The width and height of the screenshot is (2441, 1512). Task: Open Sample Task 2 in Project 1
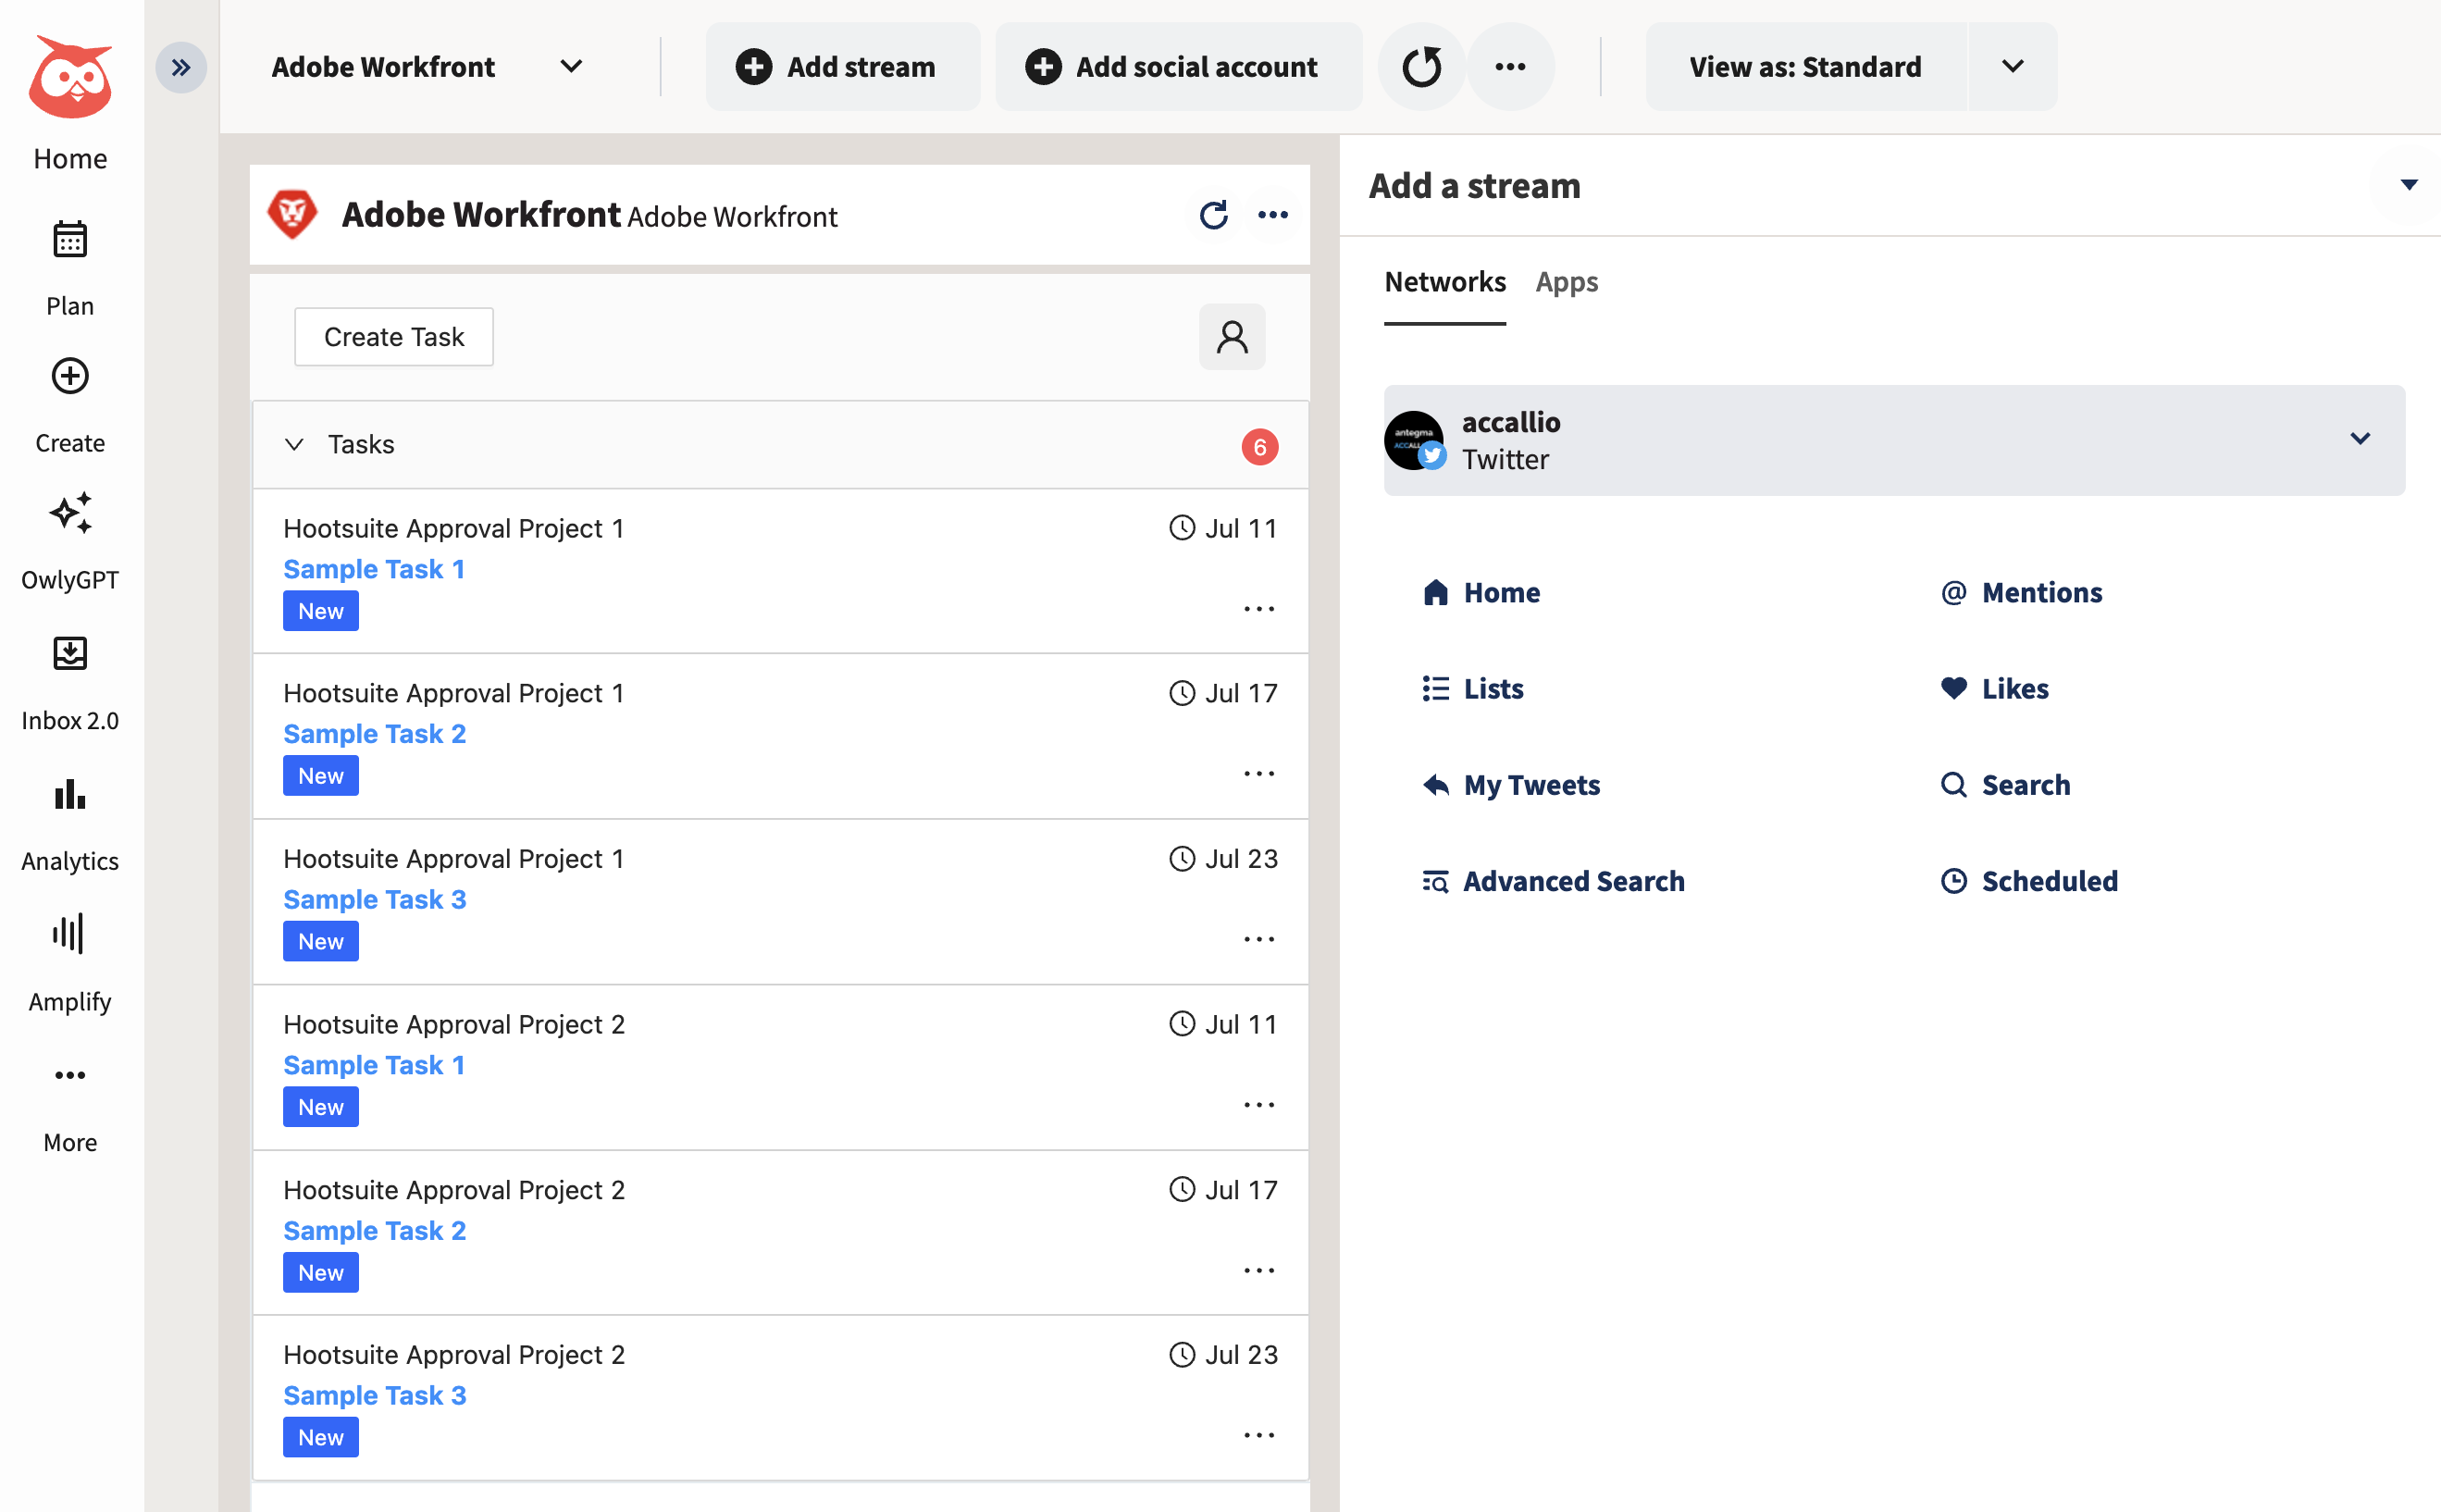(x=375, y=734)
